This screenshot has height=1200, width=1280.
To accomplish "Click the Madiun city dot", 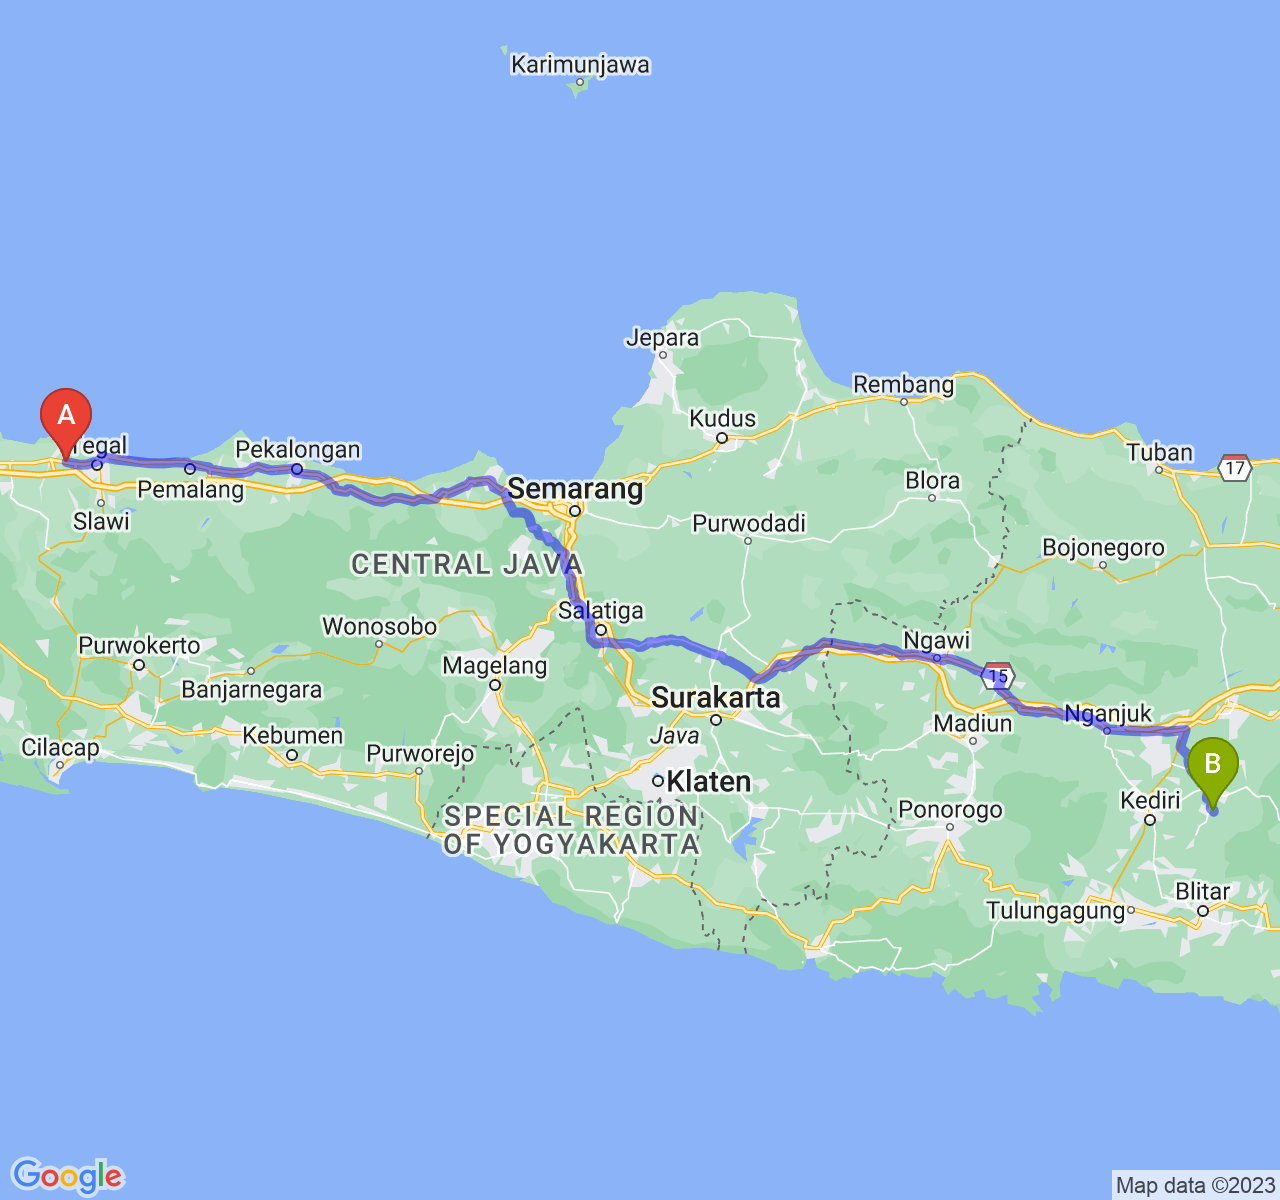I will pyautogui.click(x=973, y=741).
